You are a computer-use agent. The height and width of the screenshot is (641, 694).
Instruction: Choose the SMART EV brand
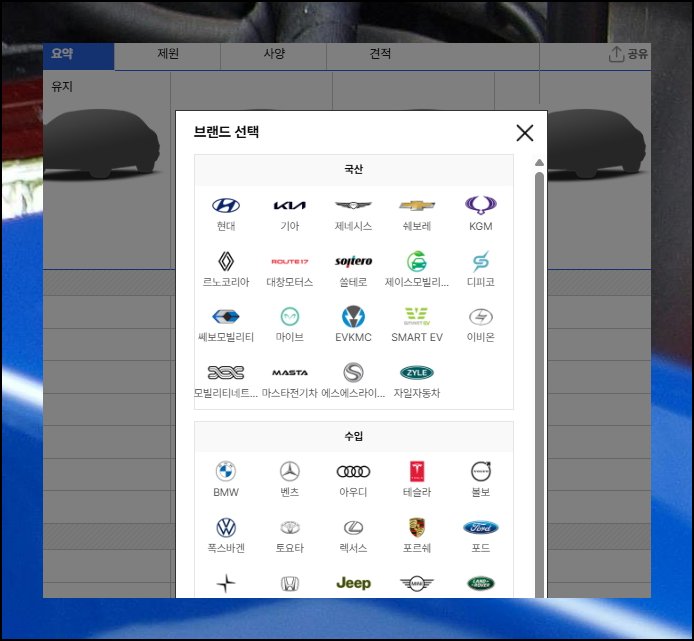pos(417,317)
